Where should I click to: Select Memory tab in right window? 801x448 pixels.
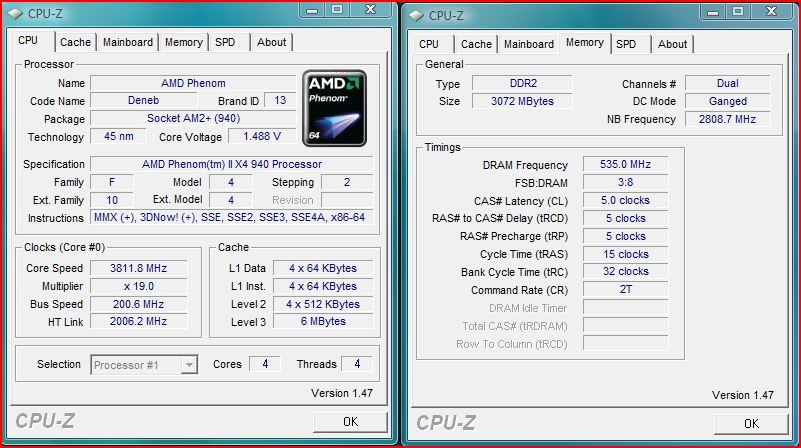tap(585, 43)
